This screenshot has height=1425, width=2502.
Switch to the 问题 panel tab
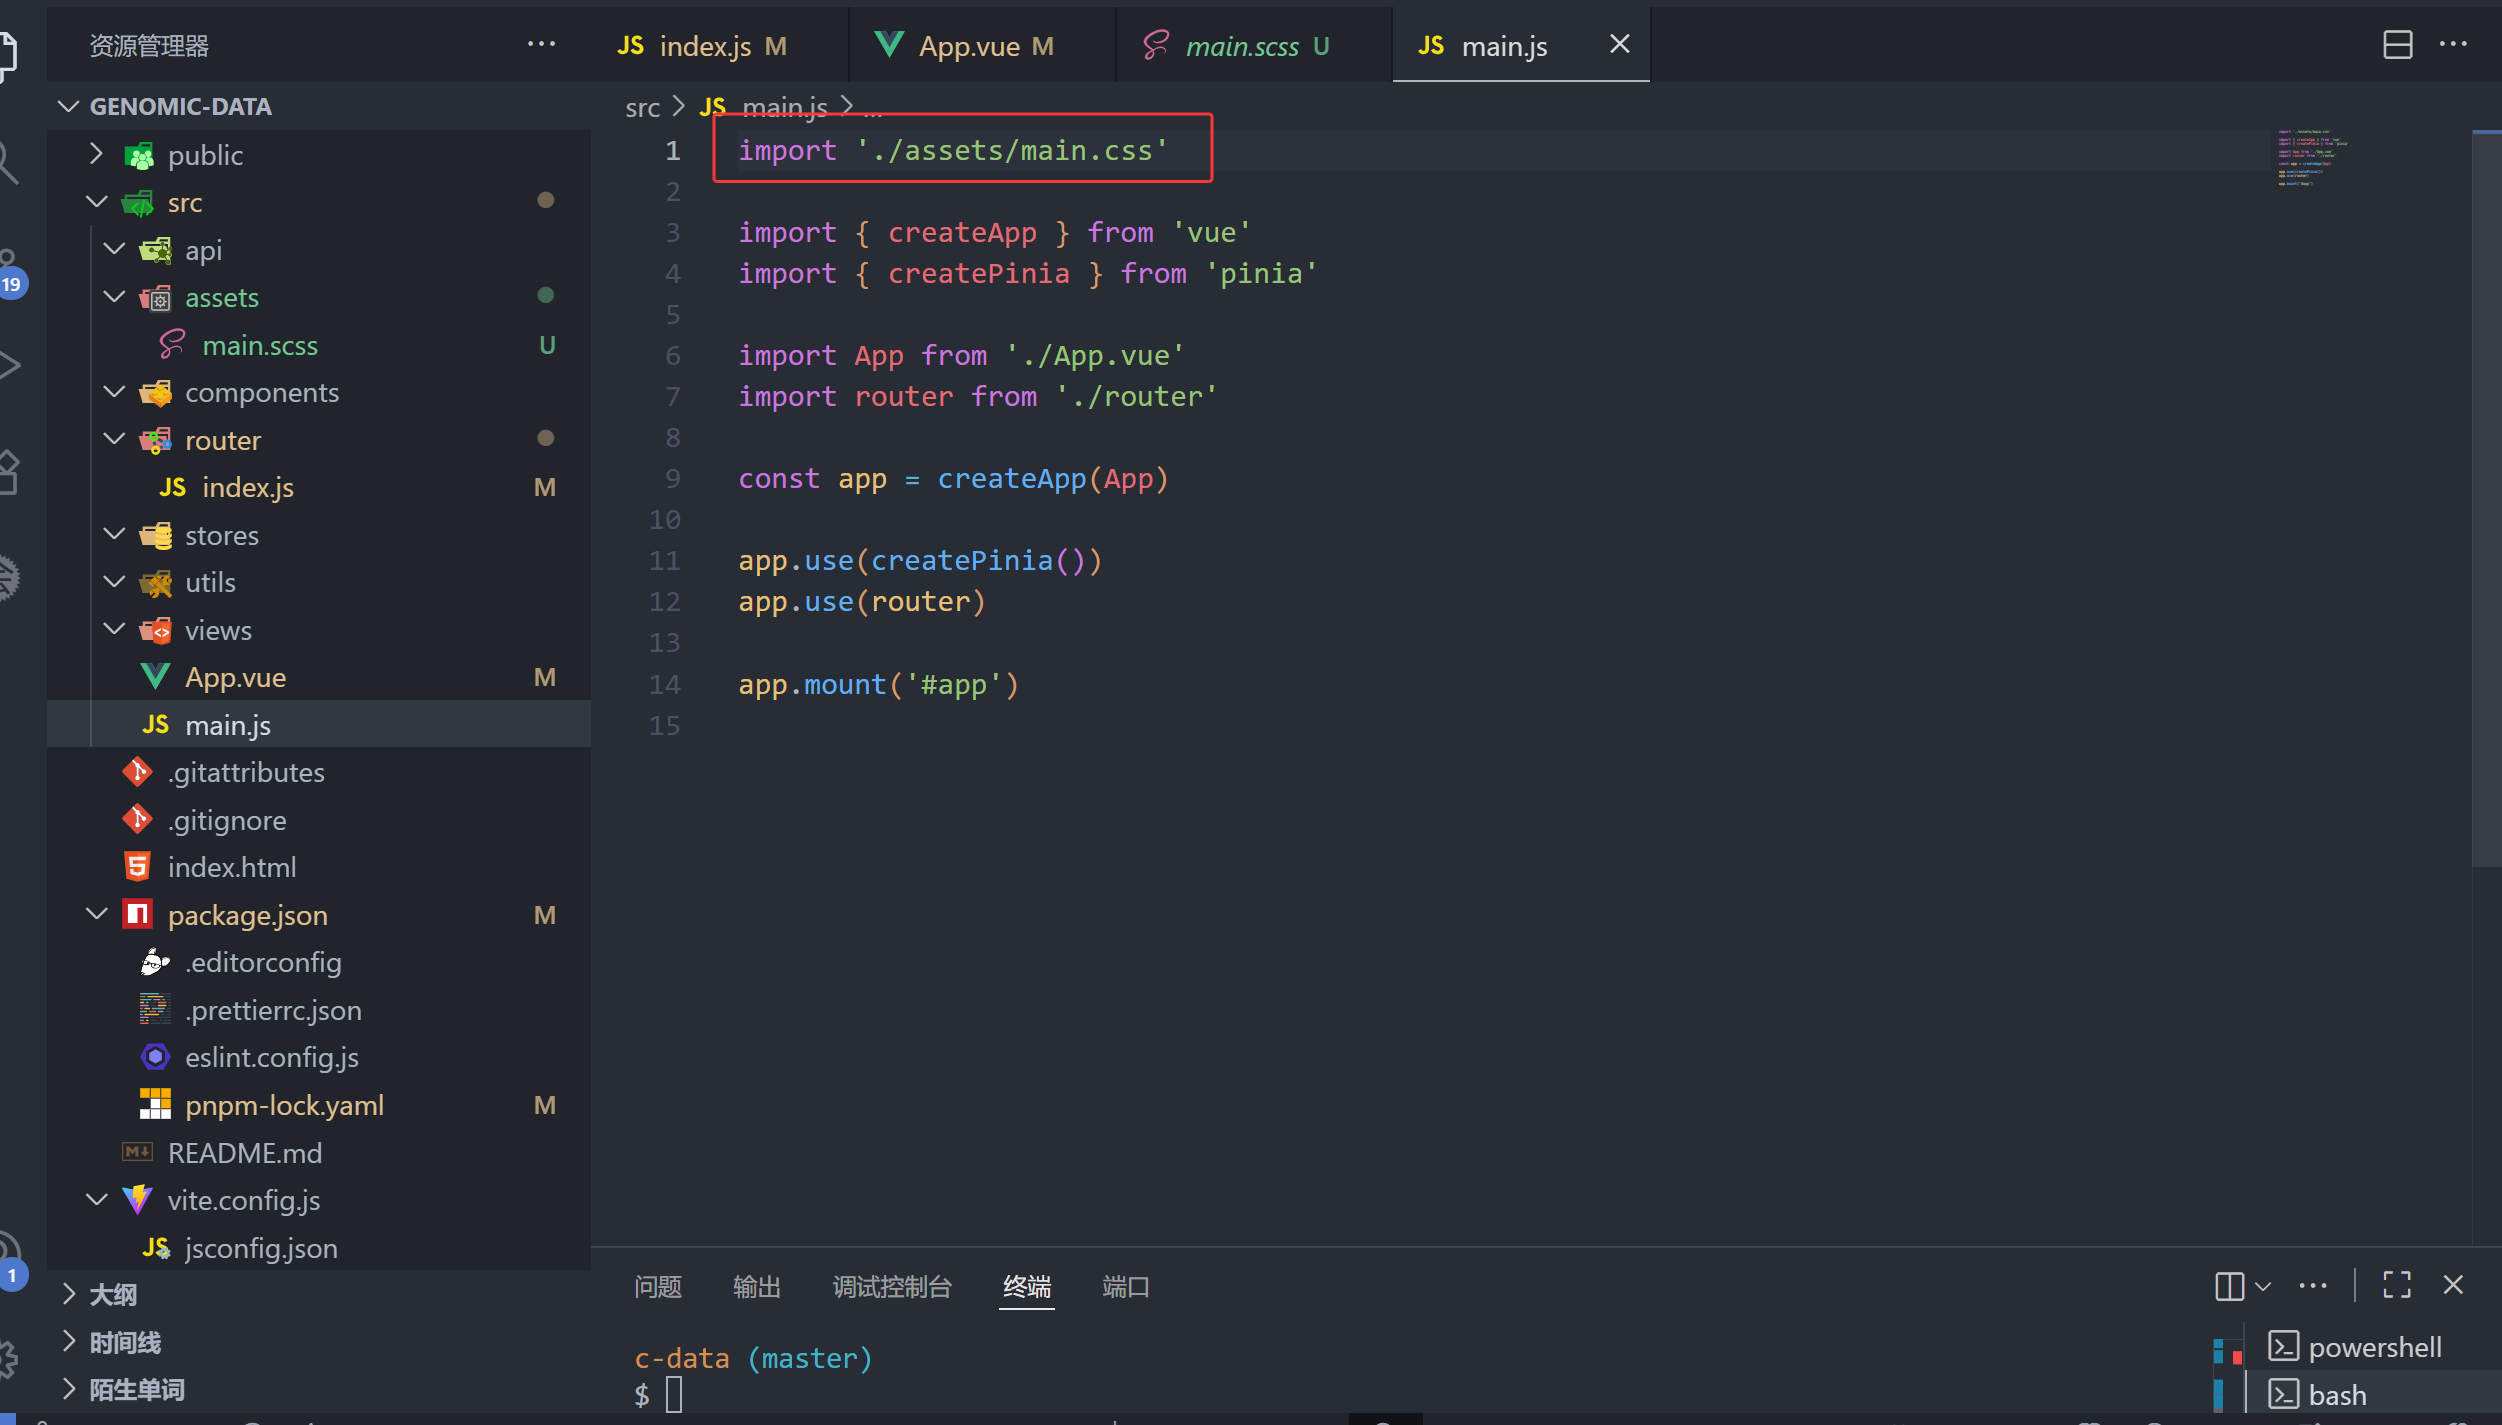point(657,1287)
